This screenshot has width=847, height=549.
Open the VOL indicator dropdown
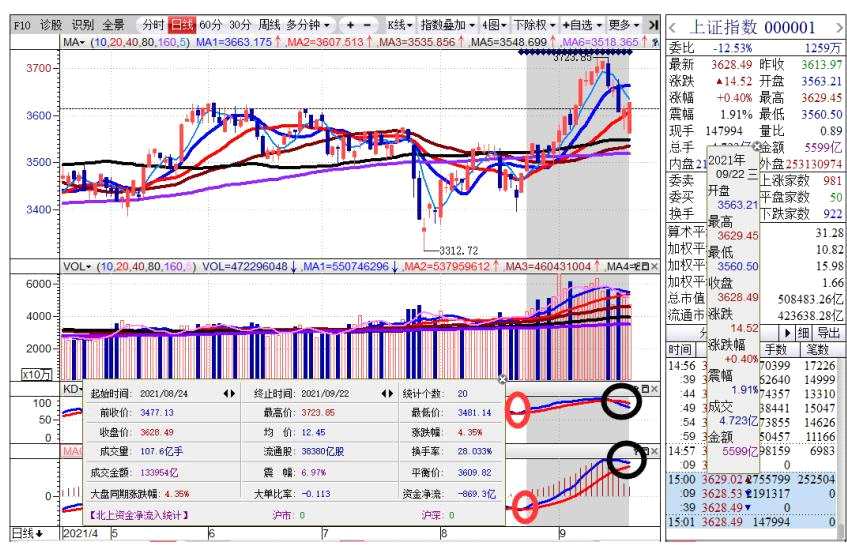point(77,266)
